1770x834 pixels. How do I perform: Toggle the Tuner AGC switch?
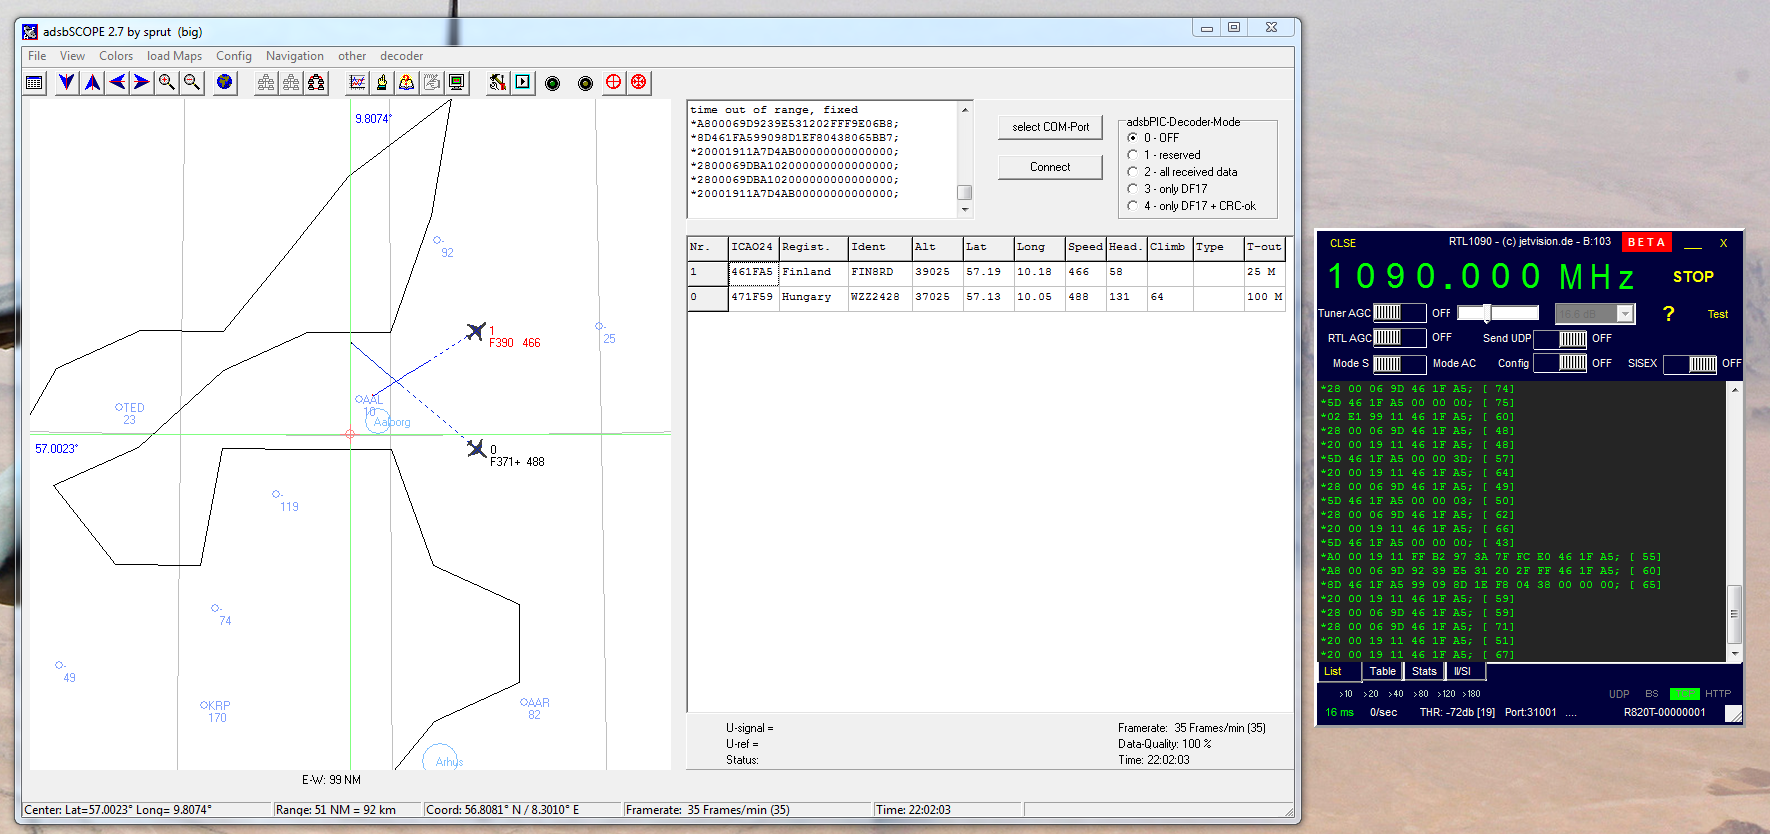(x=1398, y=313)
